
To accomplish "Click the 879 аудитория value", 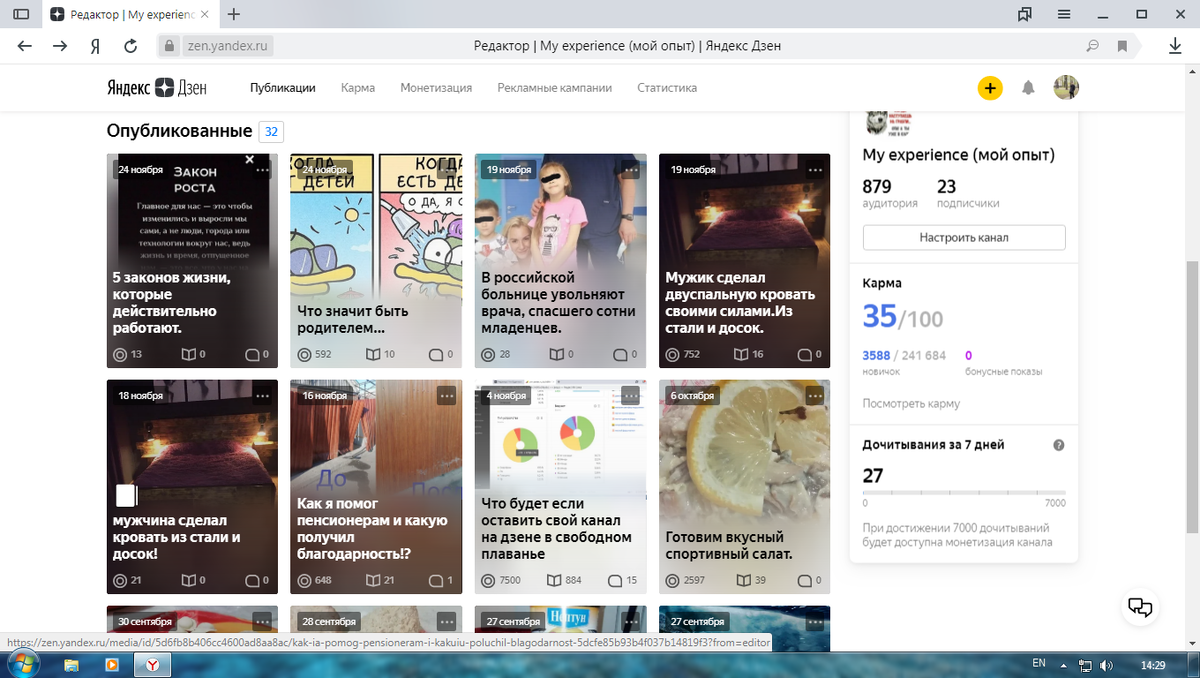I will [877, 186].
